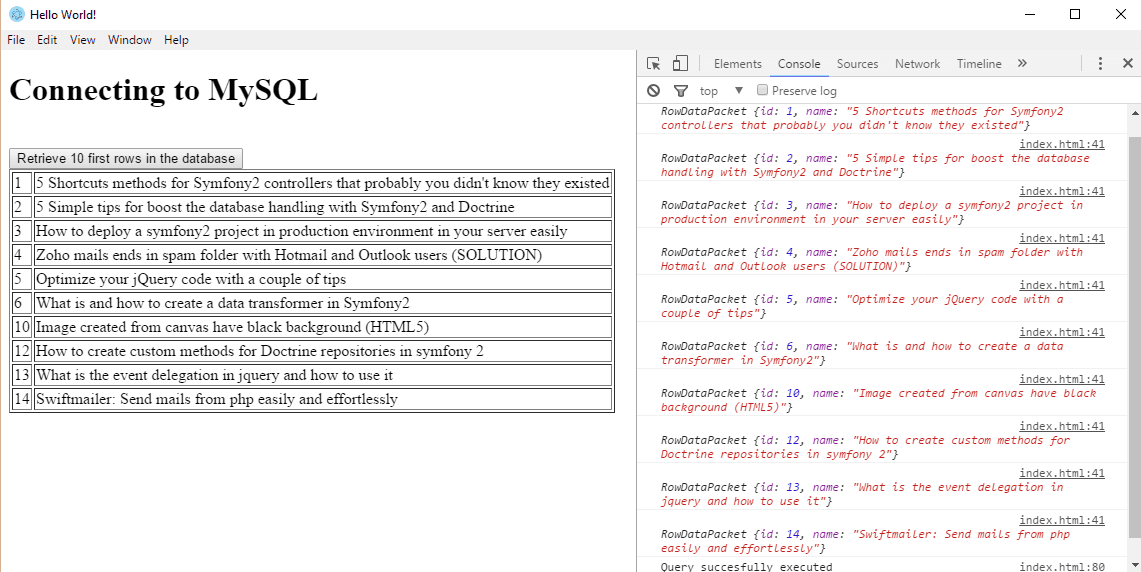Open the console filter funnel icon

pyautogui.click(x=680, y=90)
